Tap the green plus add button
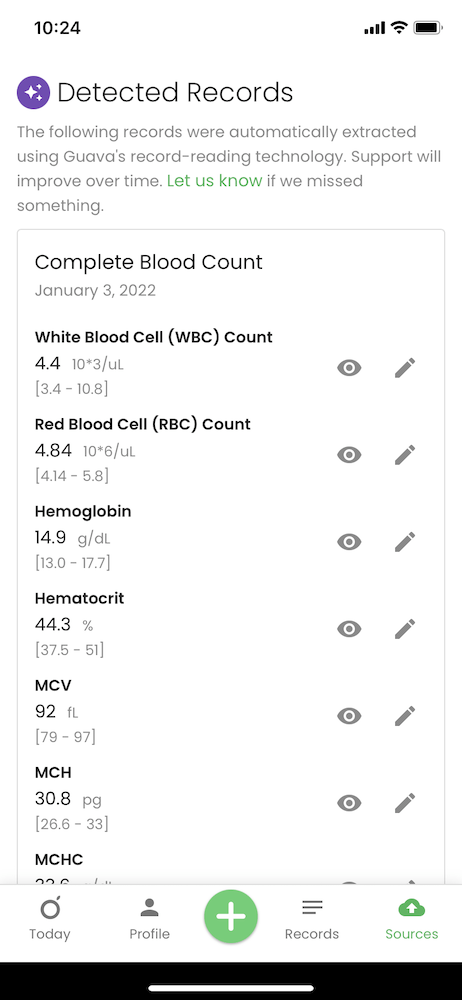 pos(231,916)
